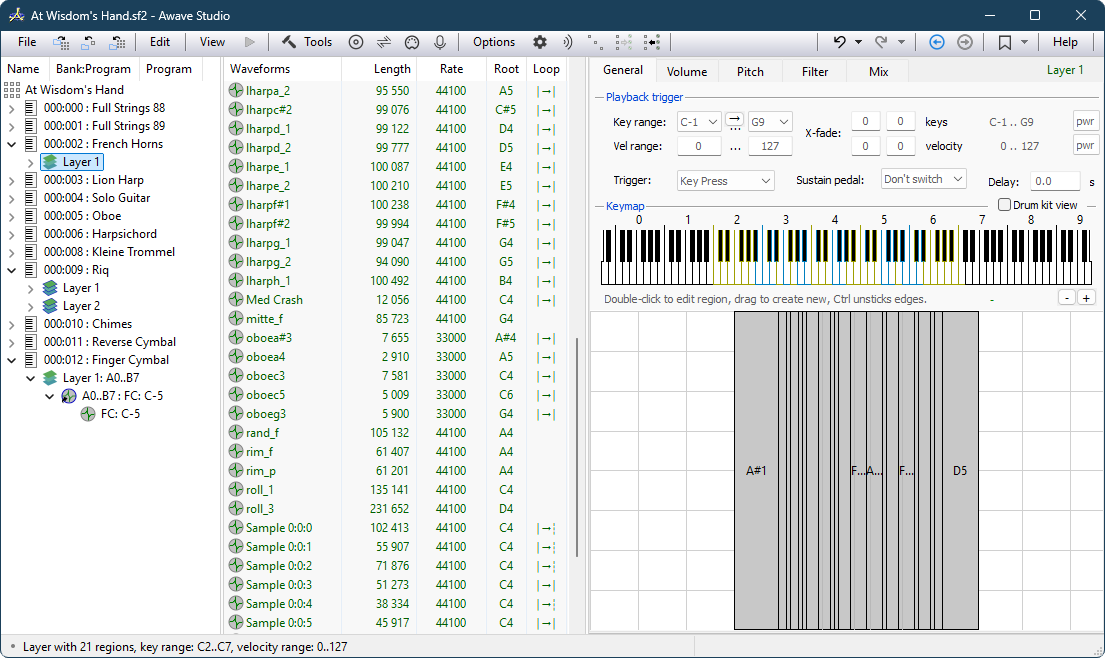Open the Sustain pedal dropdown
Screen dimensions: 1105x658
tap(923, 180)
